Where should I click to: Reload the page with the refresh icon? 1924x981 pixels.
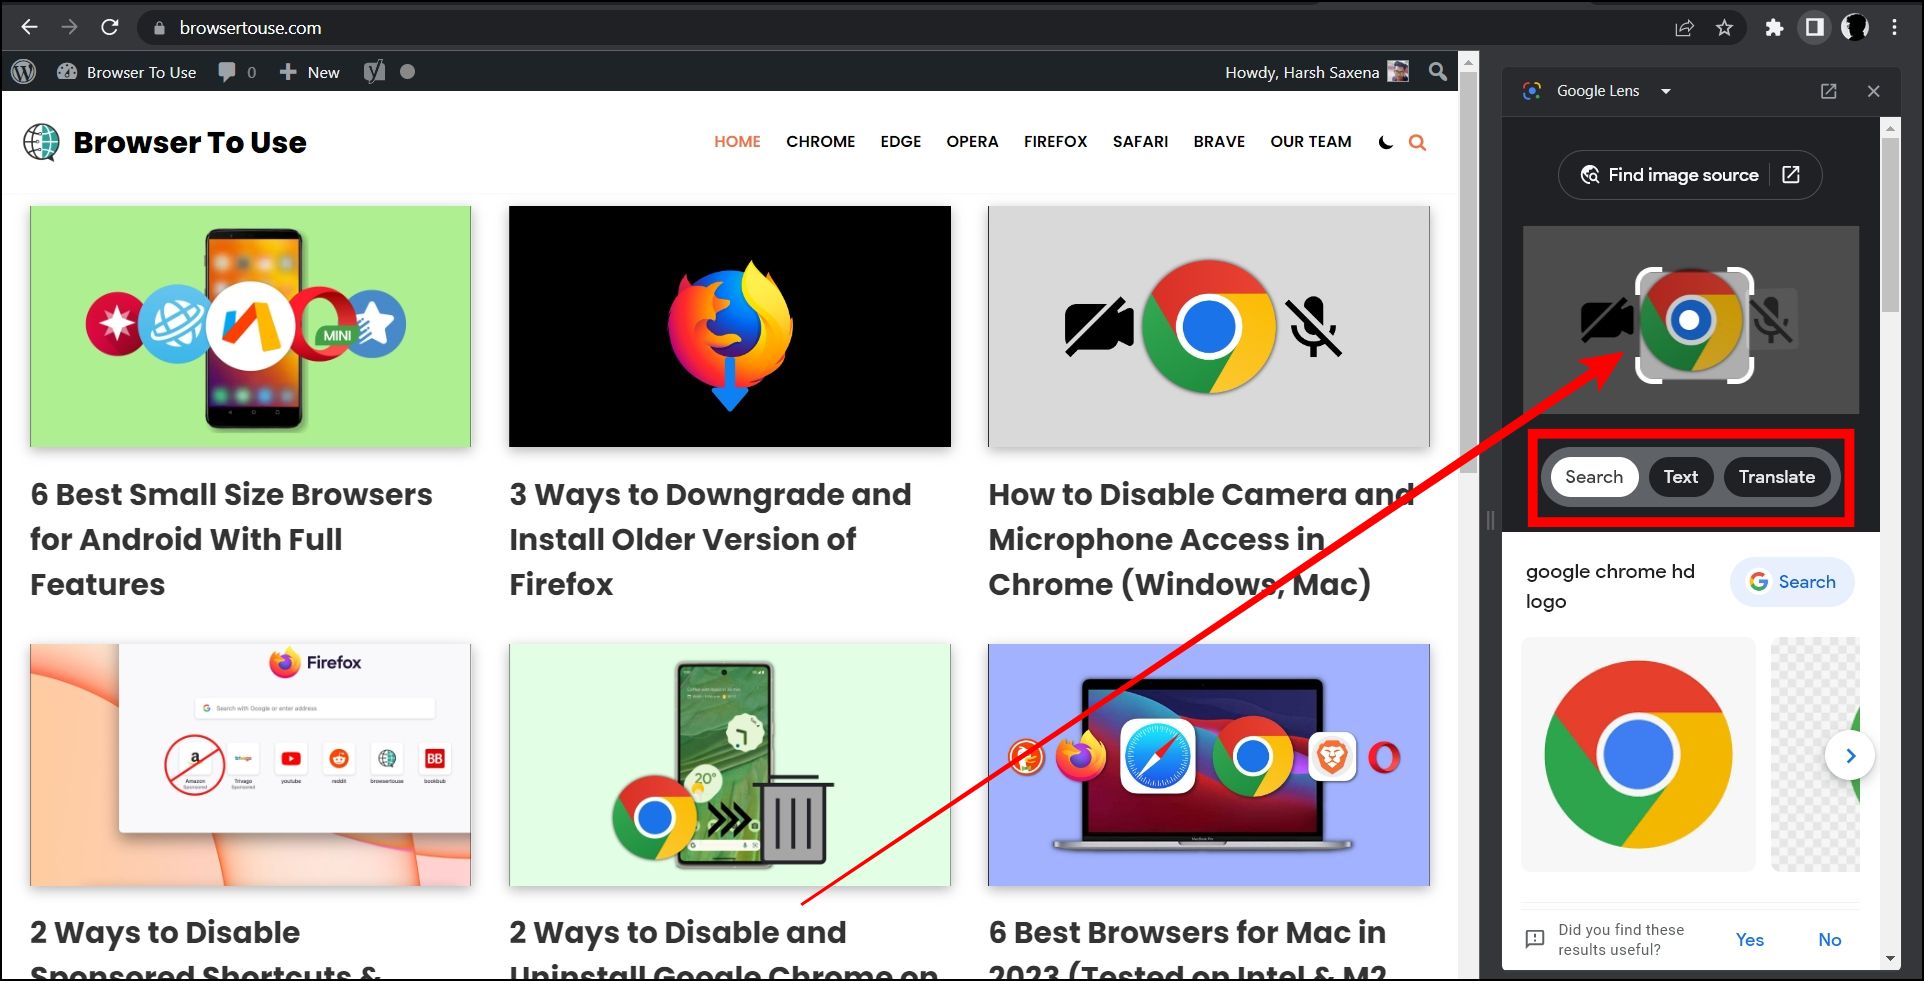click(x=110, y=27)
